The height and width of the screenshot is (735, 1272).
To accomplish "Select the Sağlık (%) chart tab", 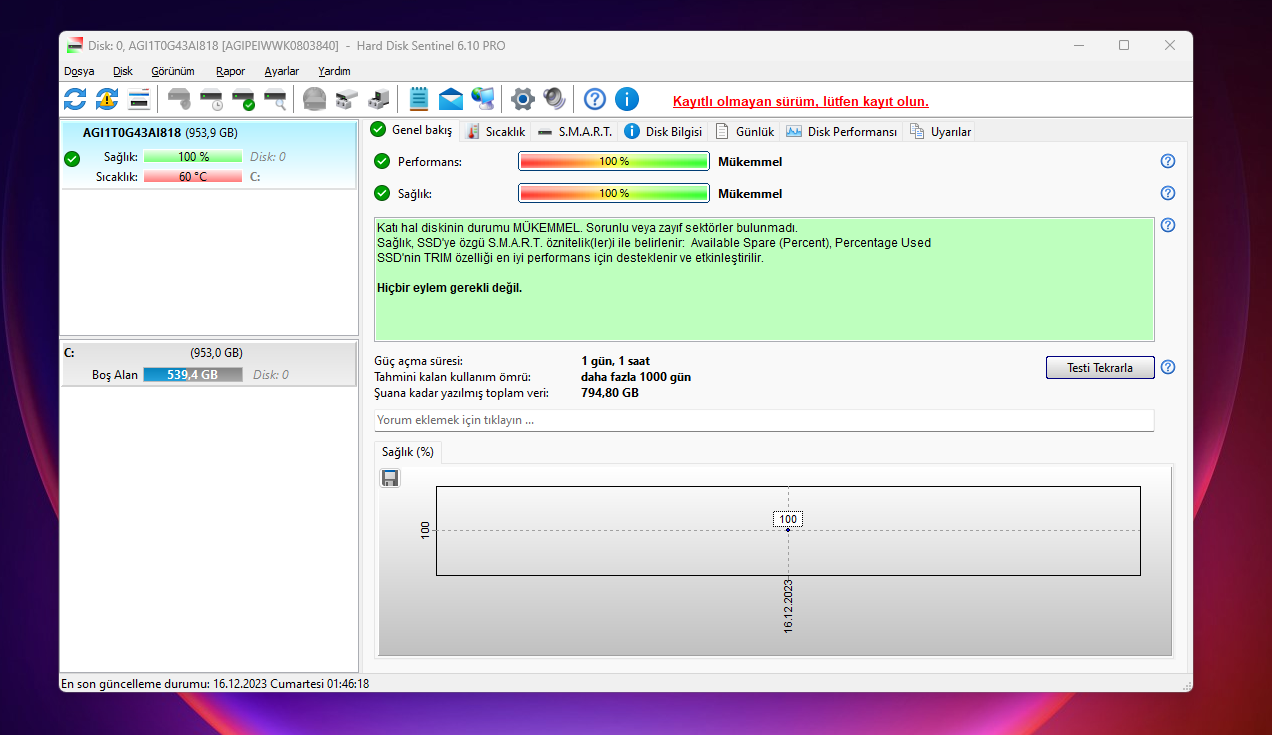I will 408,452.
